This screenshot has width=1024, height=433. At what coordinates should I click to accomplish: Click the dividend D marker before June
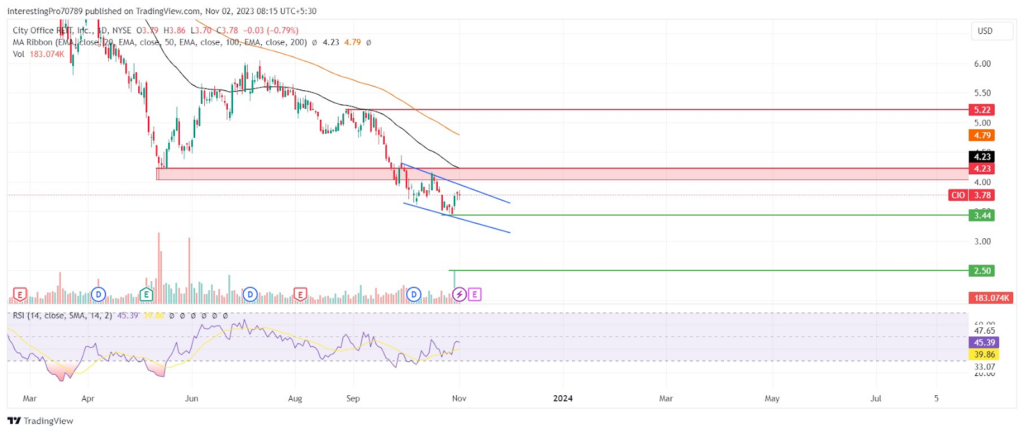[x=99, y=295]
